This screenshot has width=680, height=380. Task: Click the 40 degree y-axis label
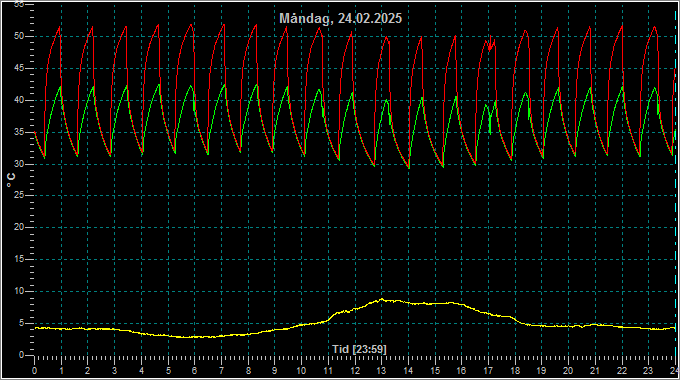coord(19,100)
